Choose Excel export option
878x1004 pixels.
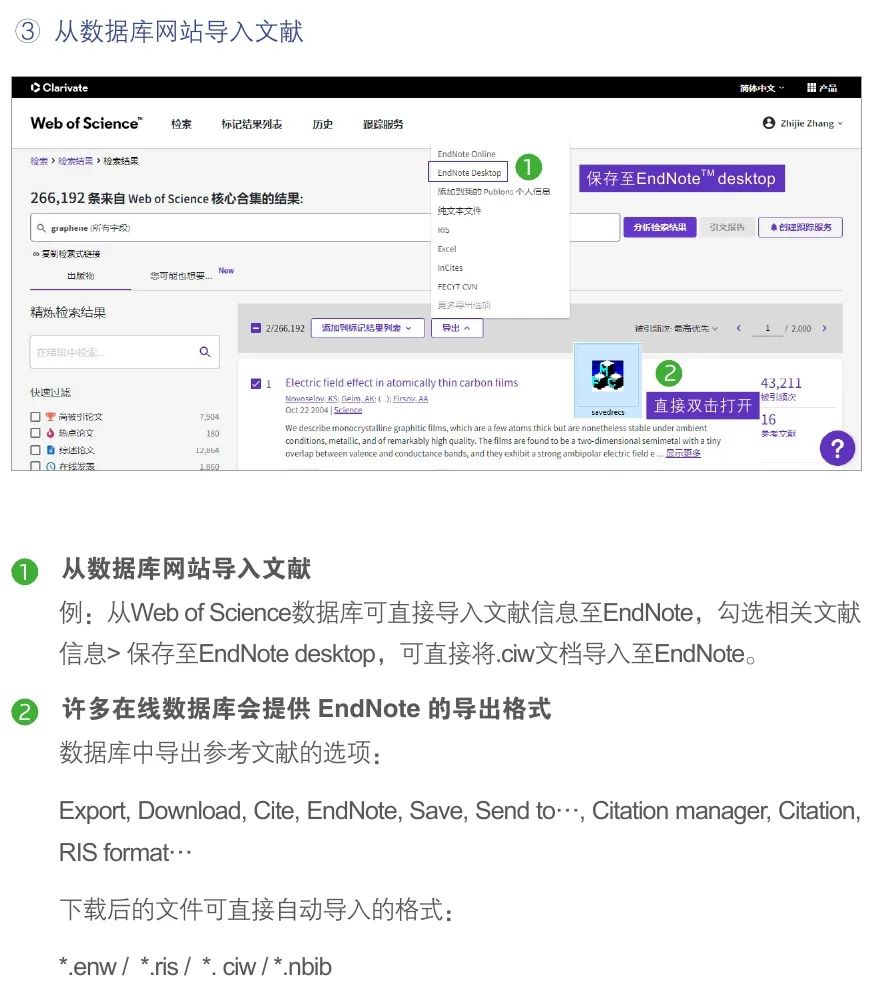click(446, 248)
